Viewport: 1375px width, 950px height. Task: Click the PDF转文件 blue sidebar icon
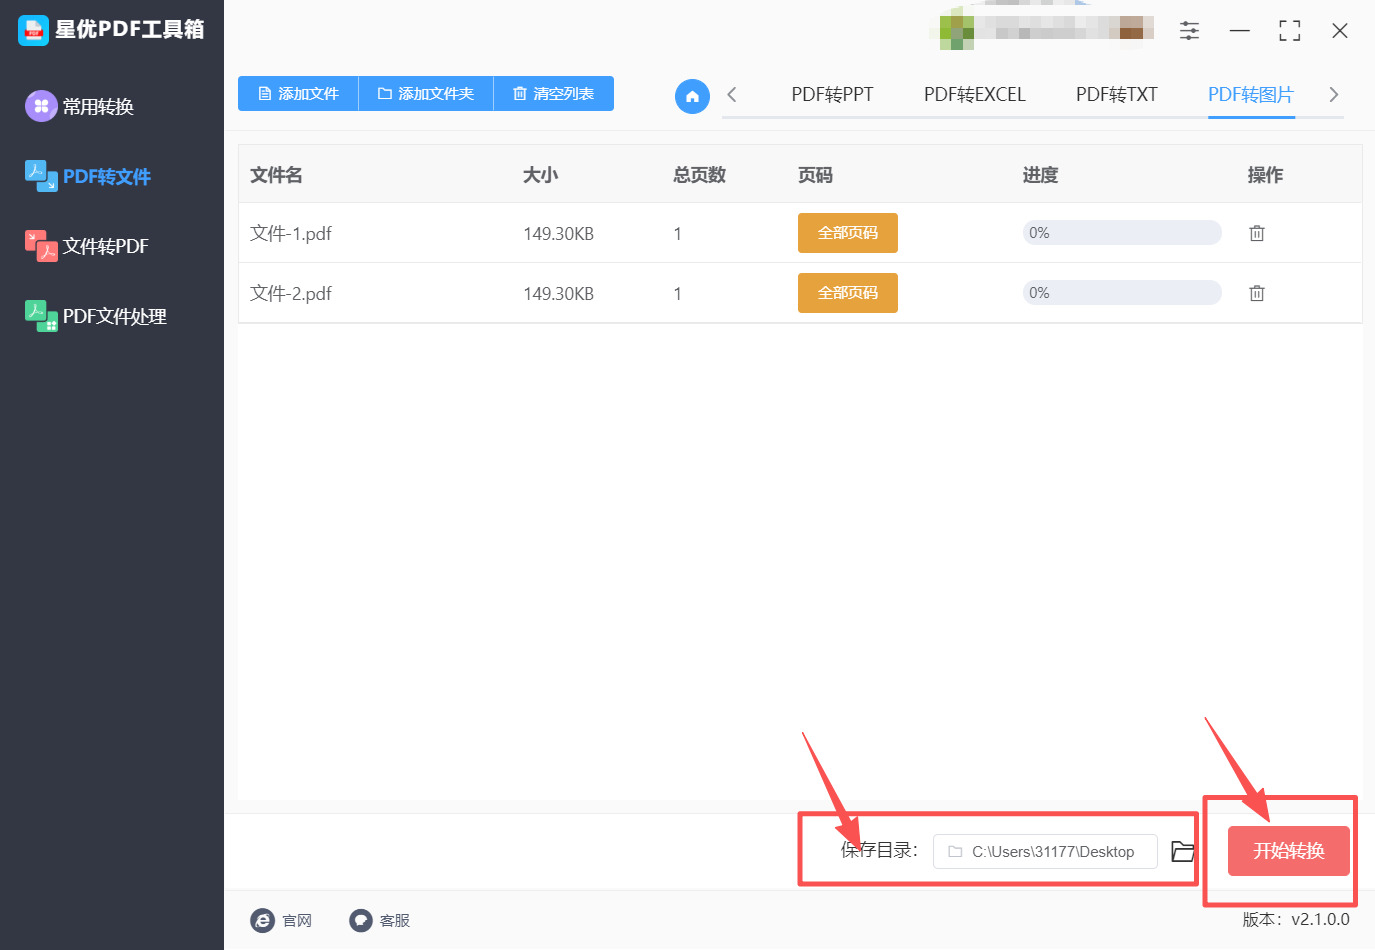(41, 176)
